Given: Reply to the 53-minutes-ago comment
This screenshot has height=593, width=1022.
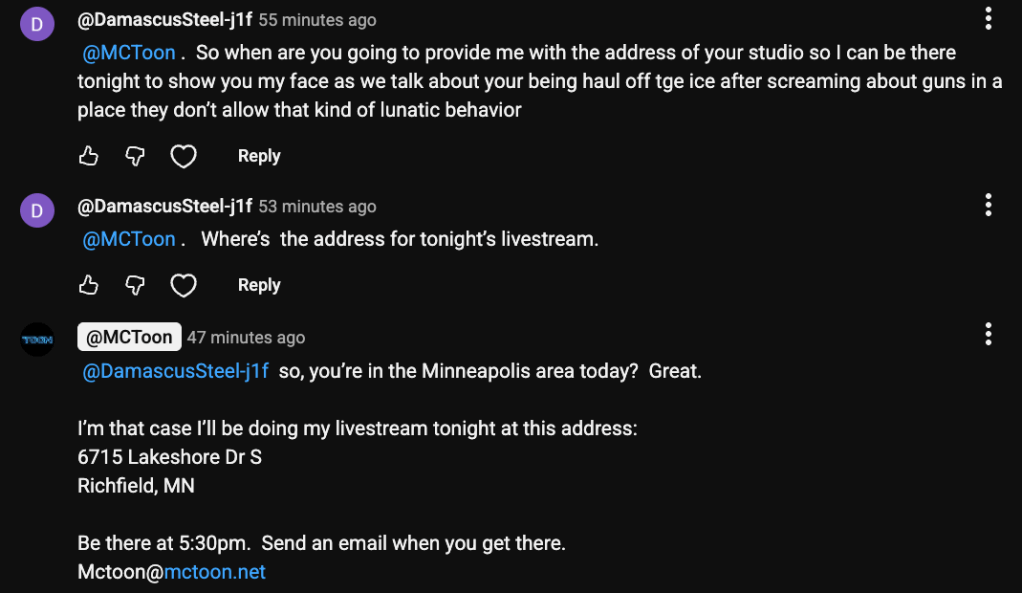Looking at the screenshot, I should pos(259,285).
